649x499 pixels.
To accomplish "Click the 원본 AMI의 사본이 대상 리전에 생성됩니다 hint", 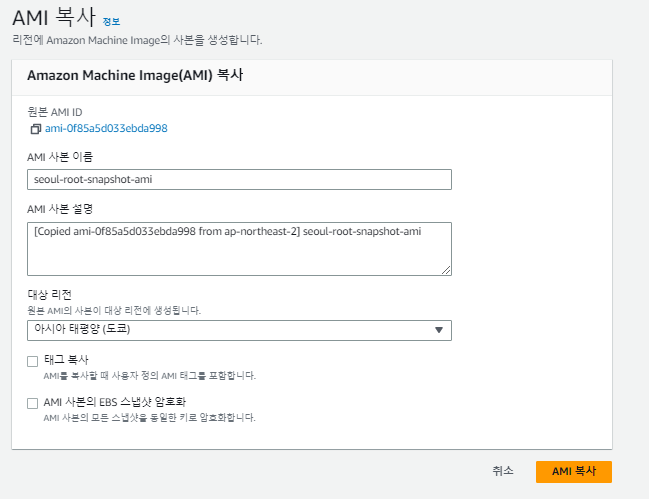I will [114, 310].
